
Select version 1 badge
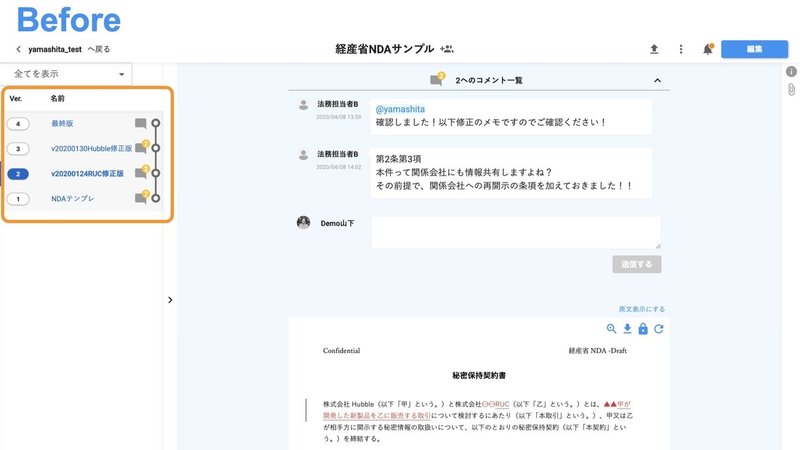click(18, 198)
